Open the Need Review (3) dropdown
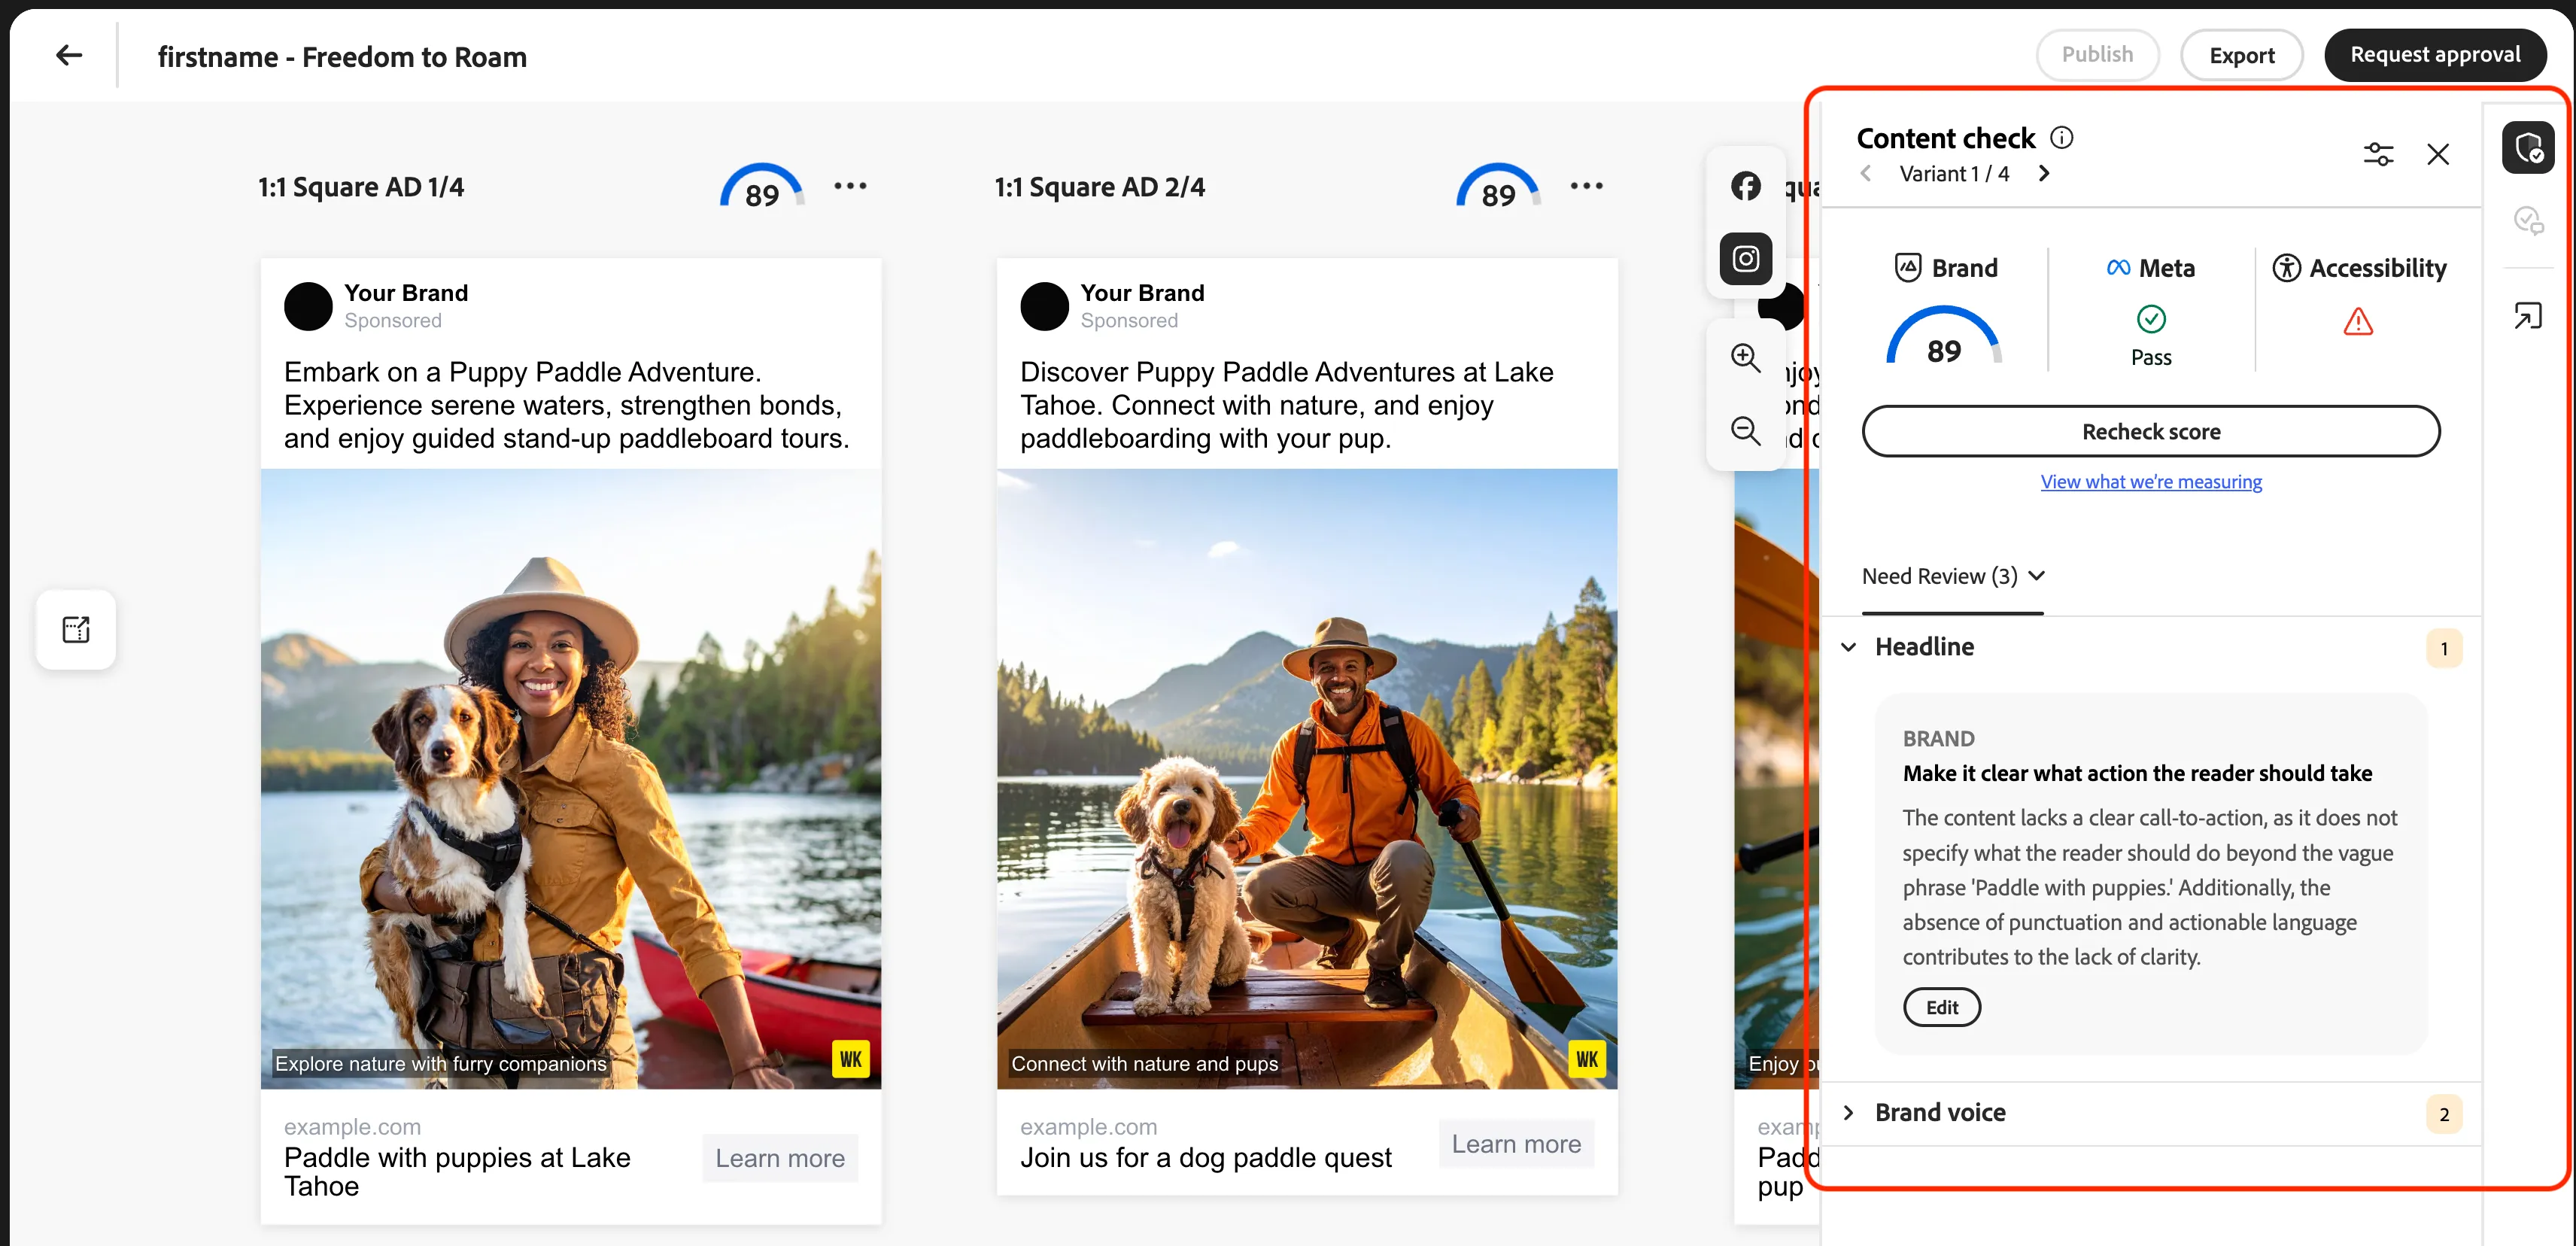Screen dimensions: 2576x1246 pos(1953,576)
